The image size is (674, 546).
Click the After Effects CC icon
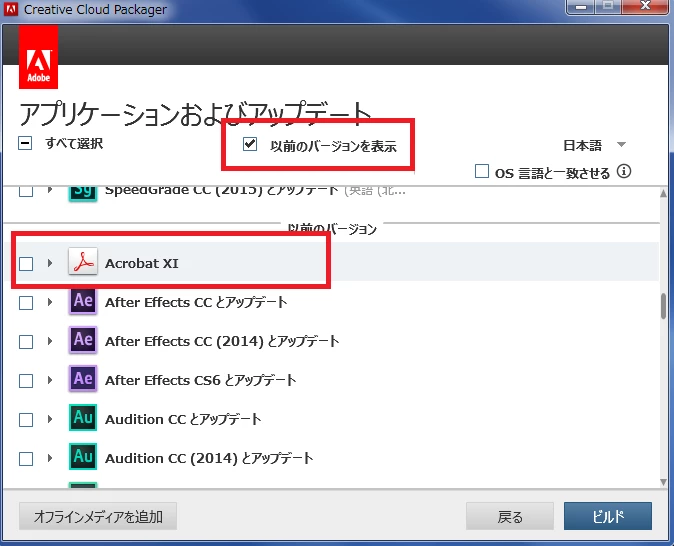[x=83, y=301]
